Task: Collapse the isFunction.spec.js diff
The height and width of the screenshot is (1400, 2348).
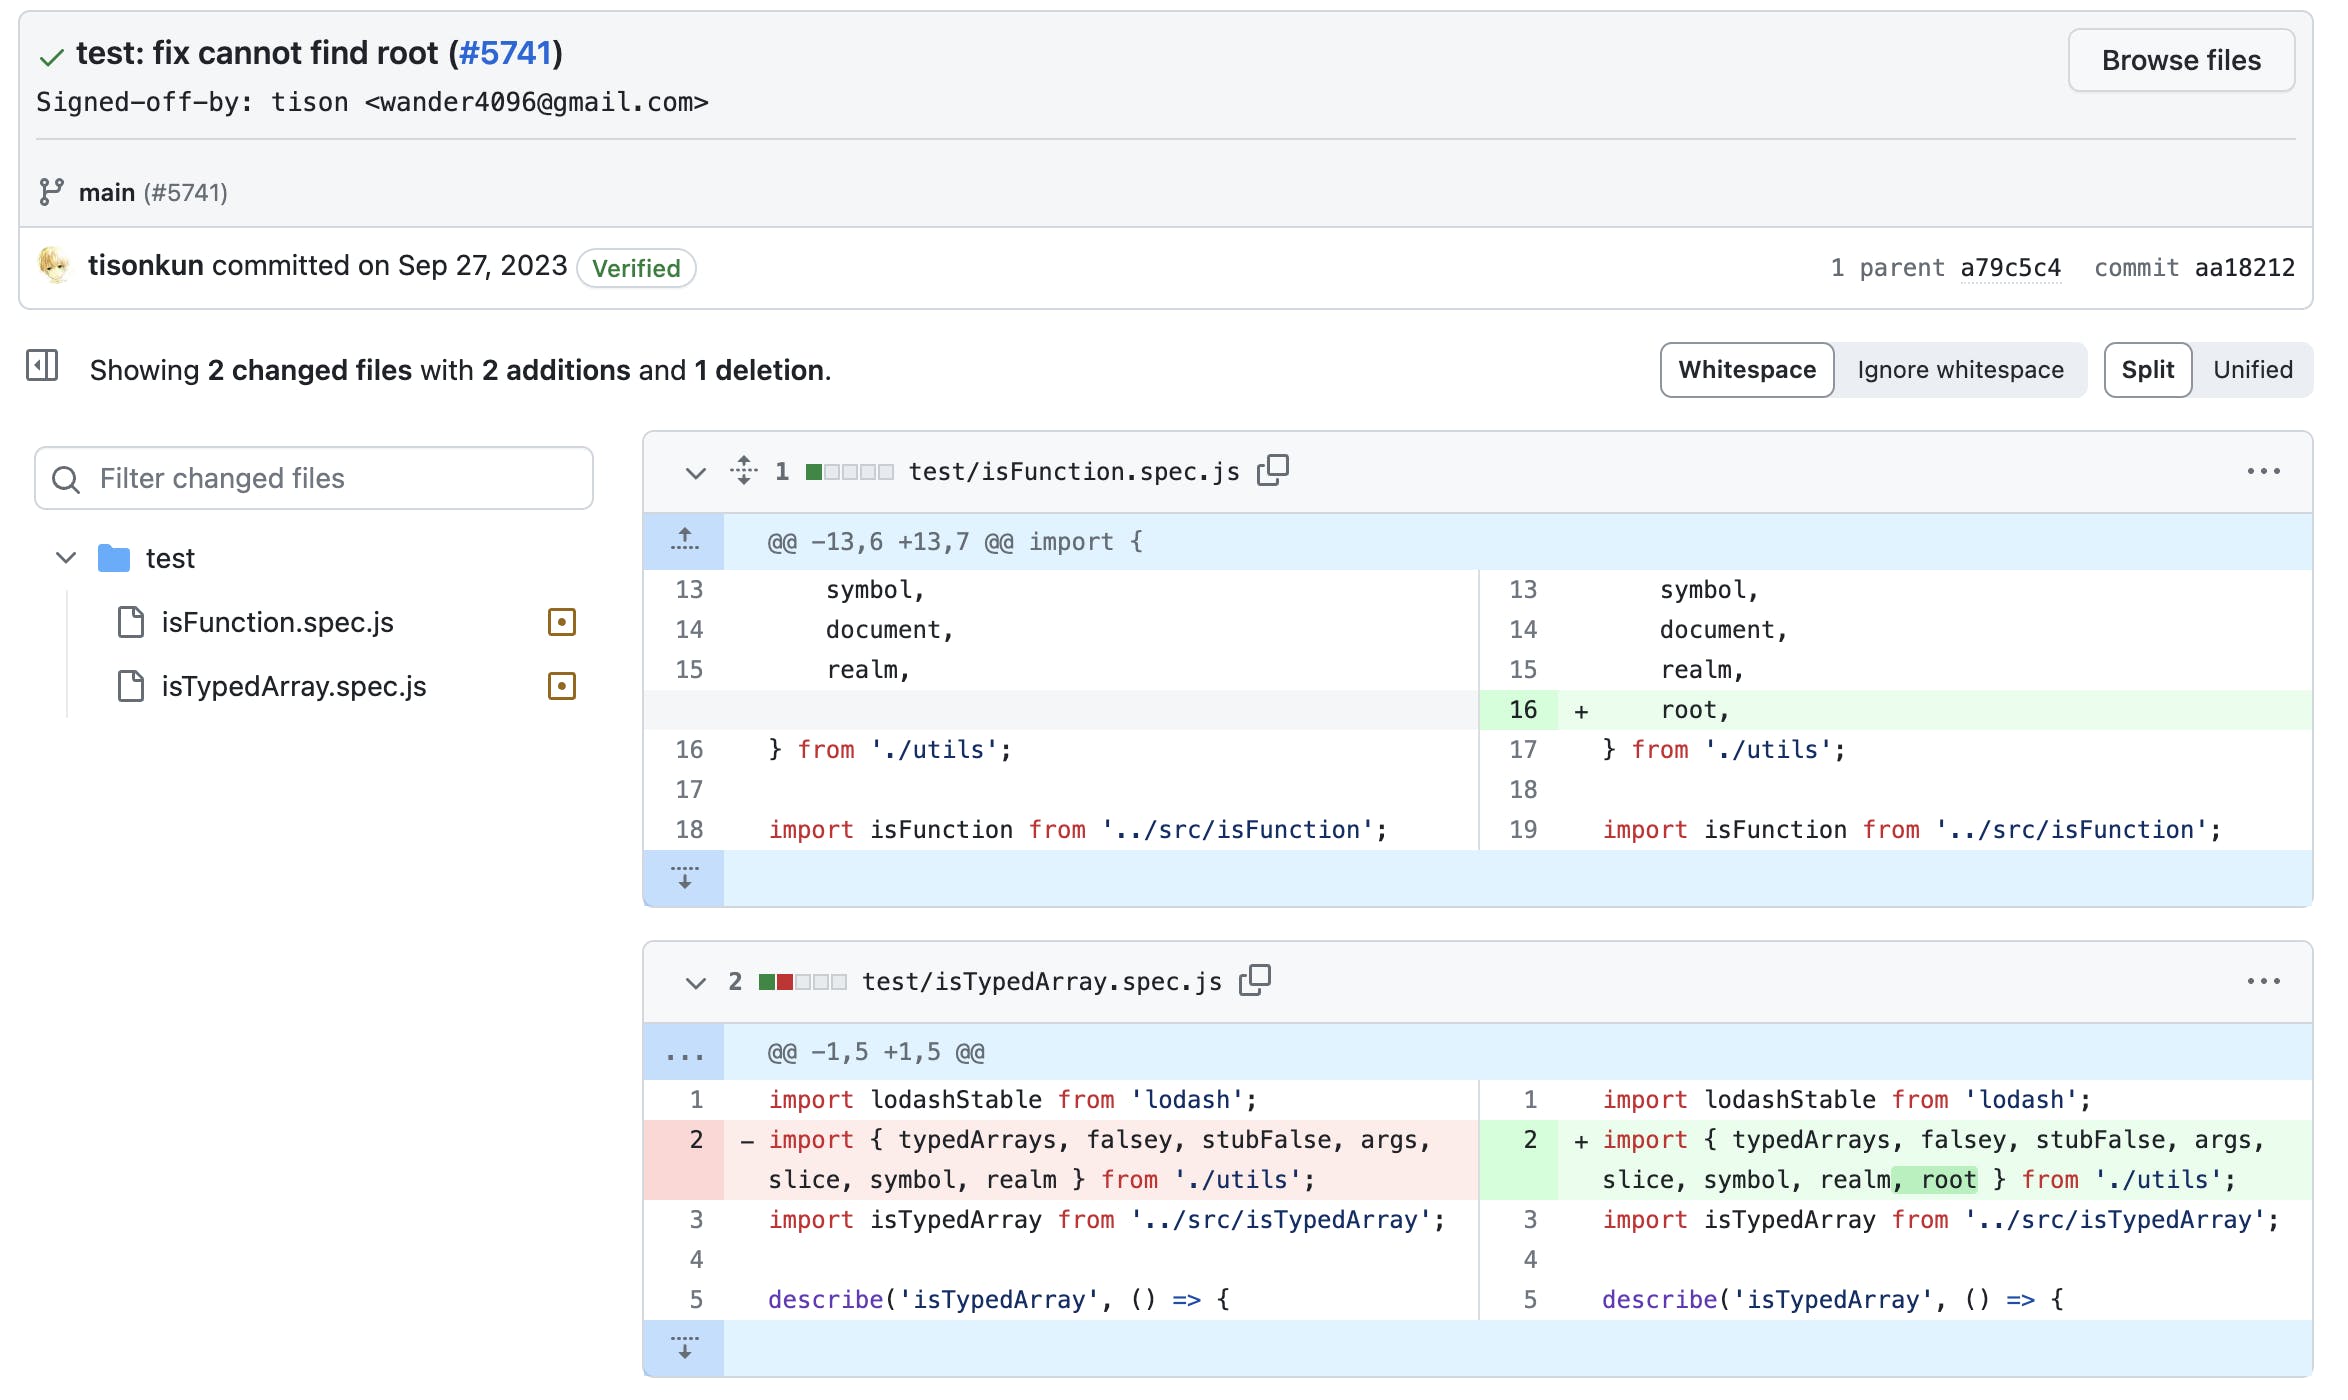Action: (x=695, y=472)
